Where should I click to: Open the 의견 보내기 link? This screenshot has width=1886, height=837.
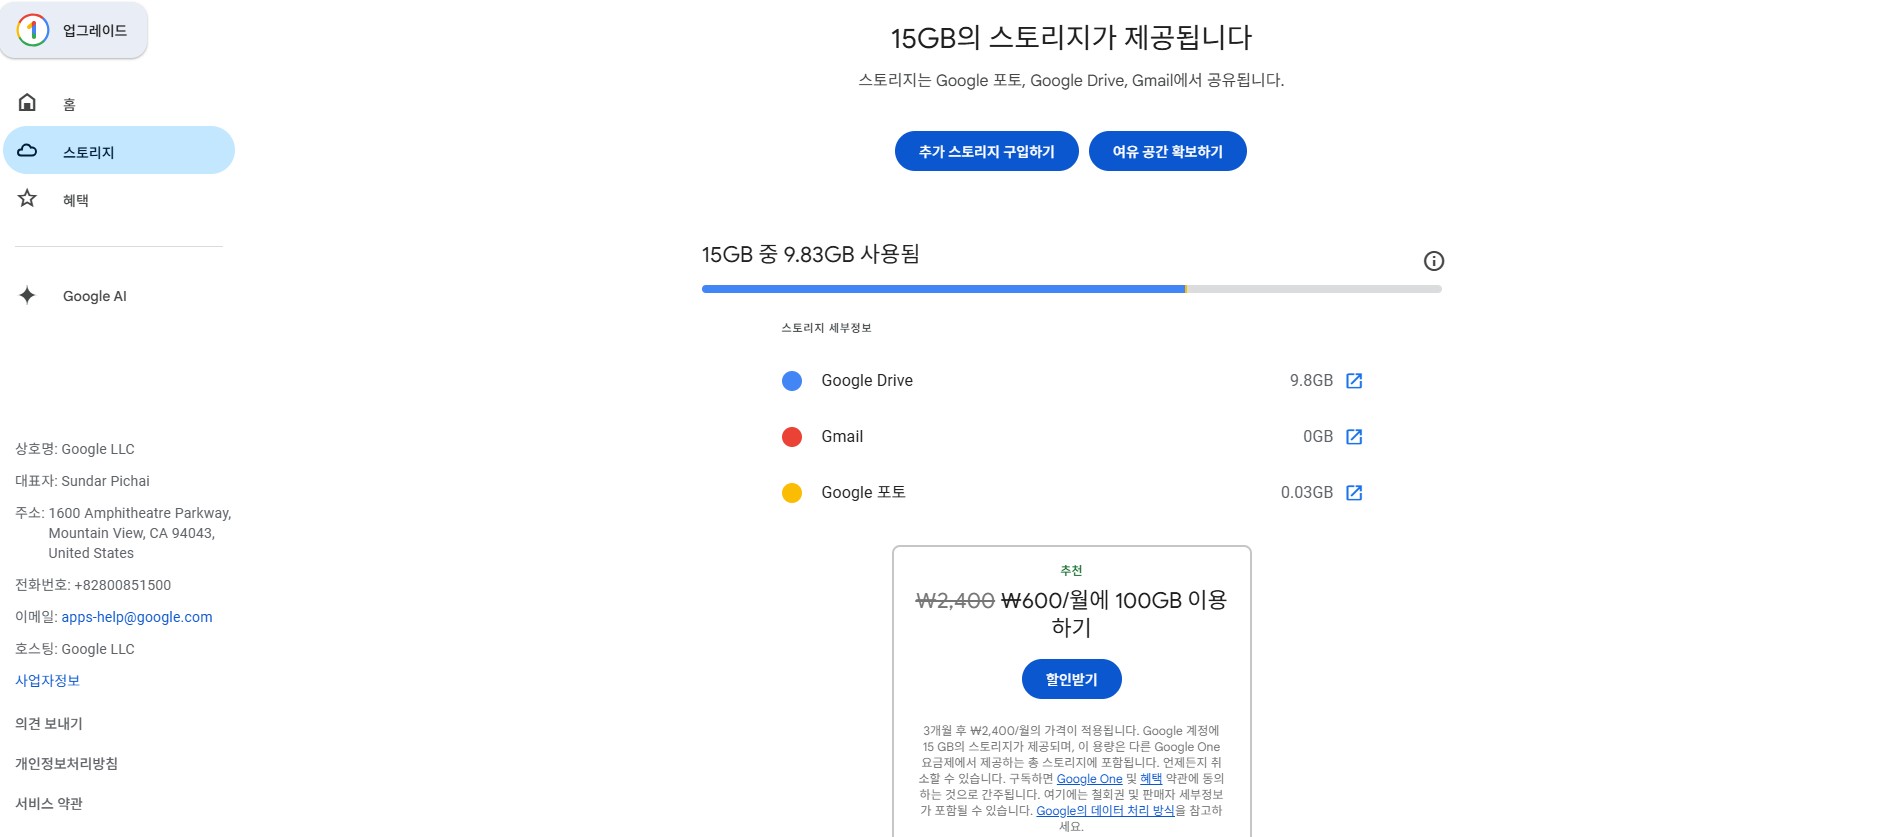pyautogui.click(x=49, y=724)
